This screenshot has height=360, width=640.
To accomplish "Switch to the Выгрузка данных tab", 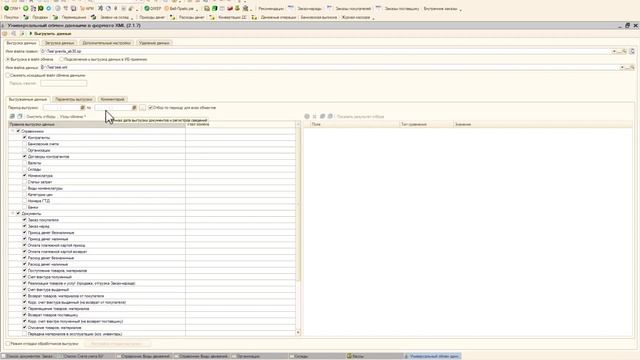I will [x=22, y=43].
